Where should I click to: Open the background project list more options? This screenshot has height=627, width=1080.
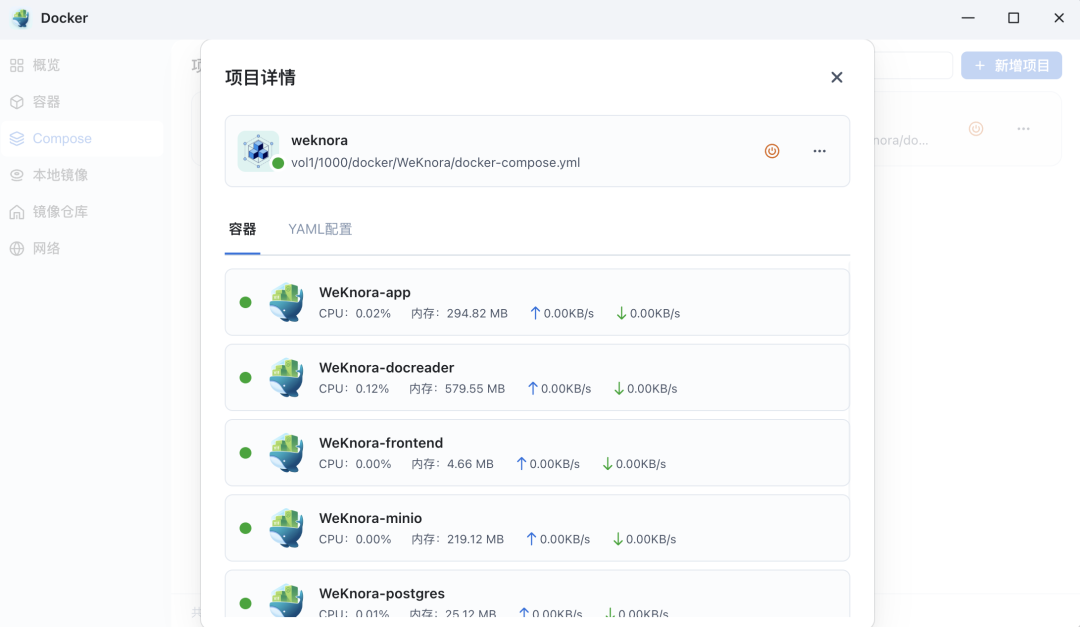tap(1024, 129)
